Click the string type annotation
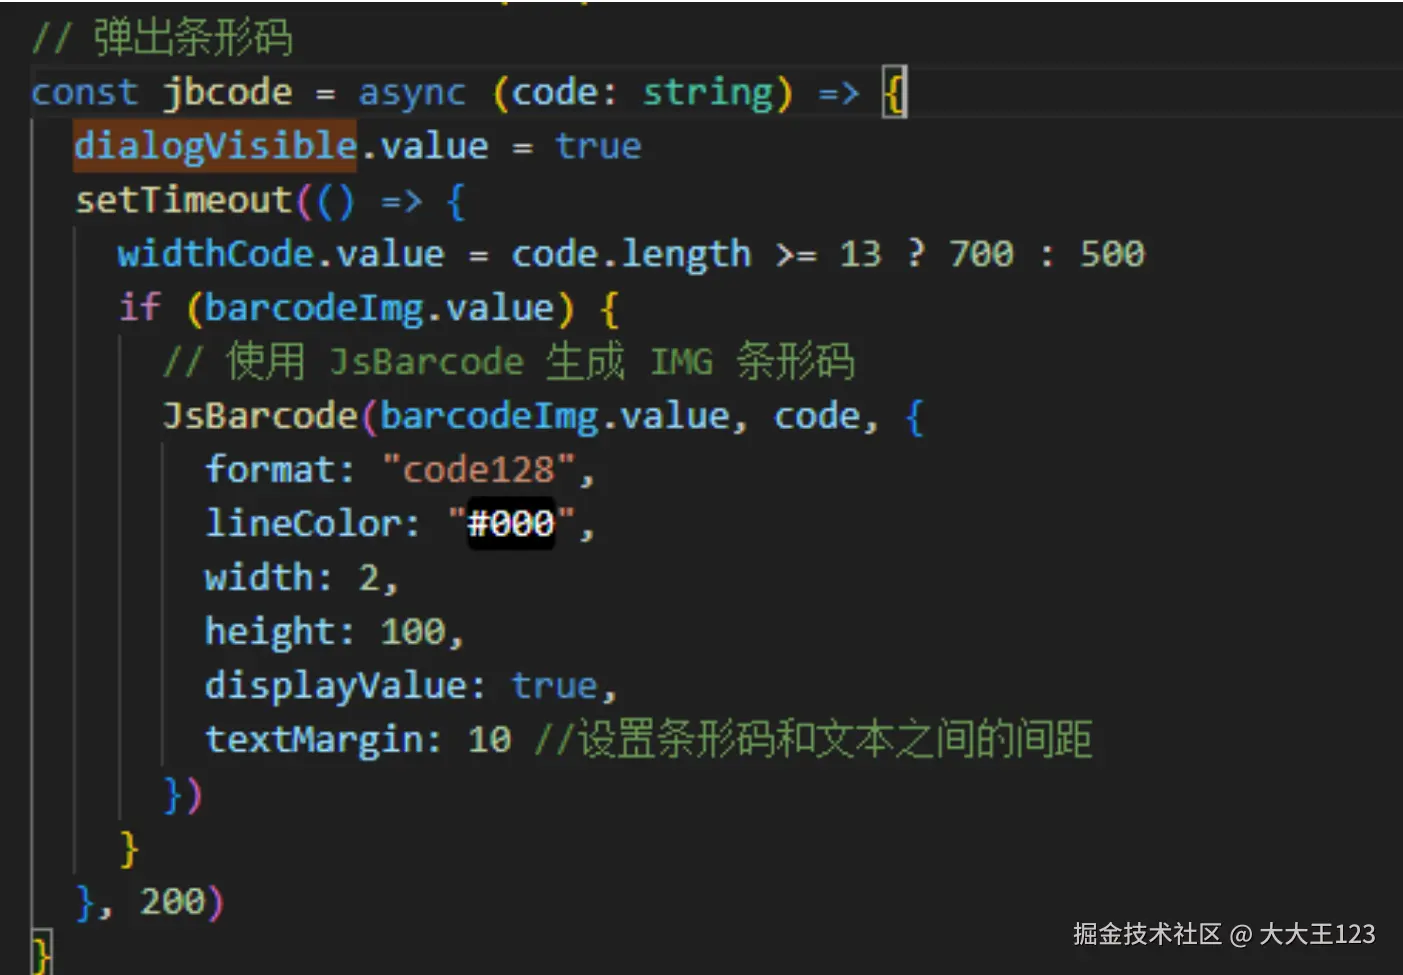 708,93
